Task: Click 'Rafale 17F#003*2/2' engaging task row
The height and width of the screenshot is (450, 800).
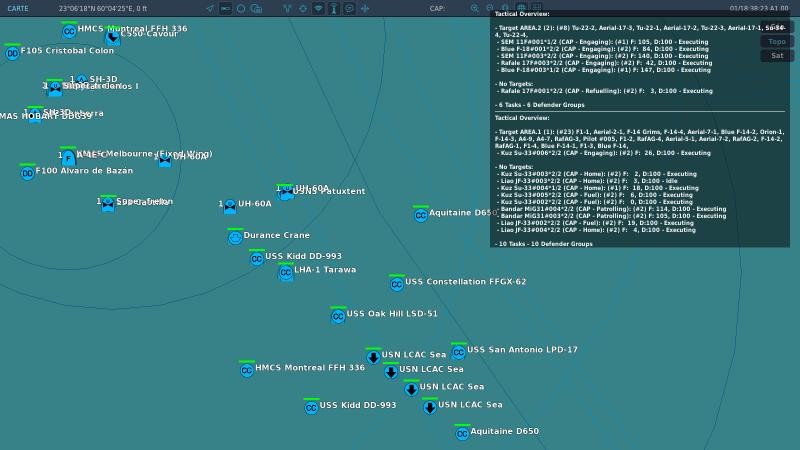Action: click(606, 63)
